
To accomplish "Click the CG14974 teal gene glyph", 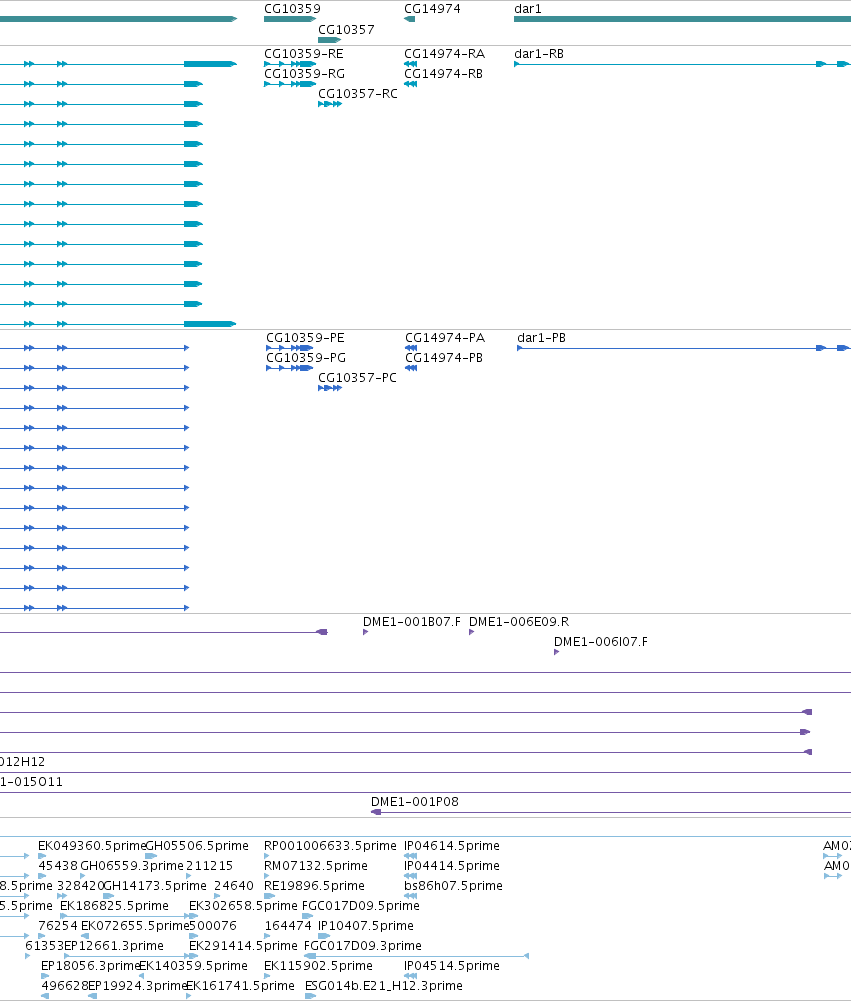I will click(x=409, y=19).
